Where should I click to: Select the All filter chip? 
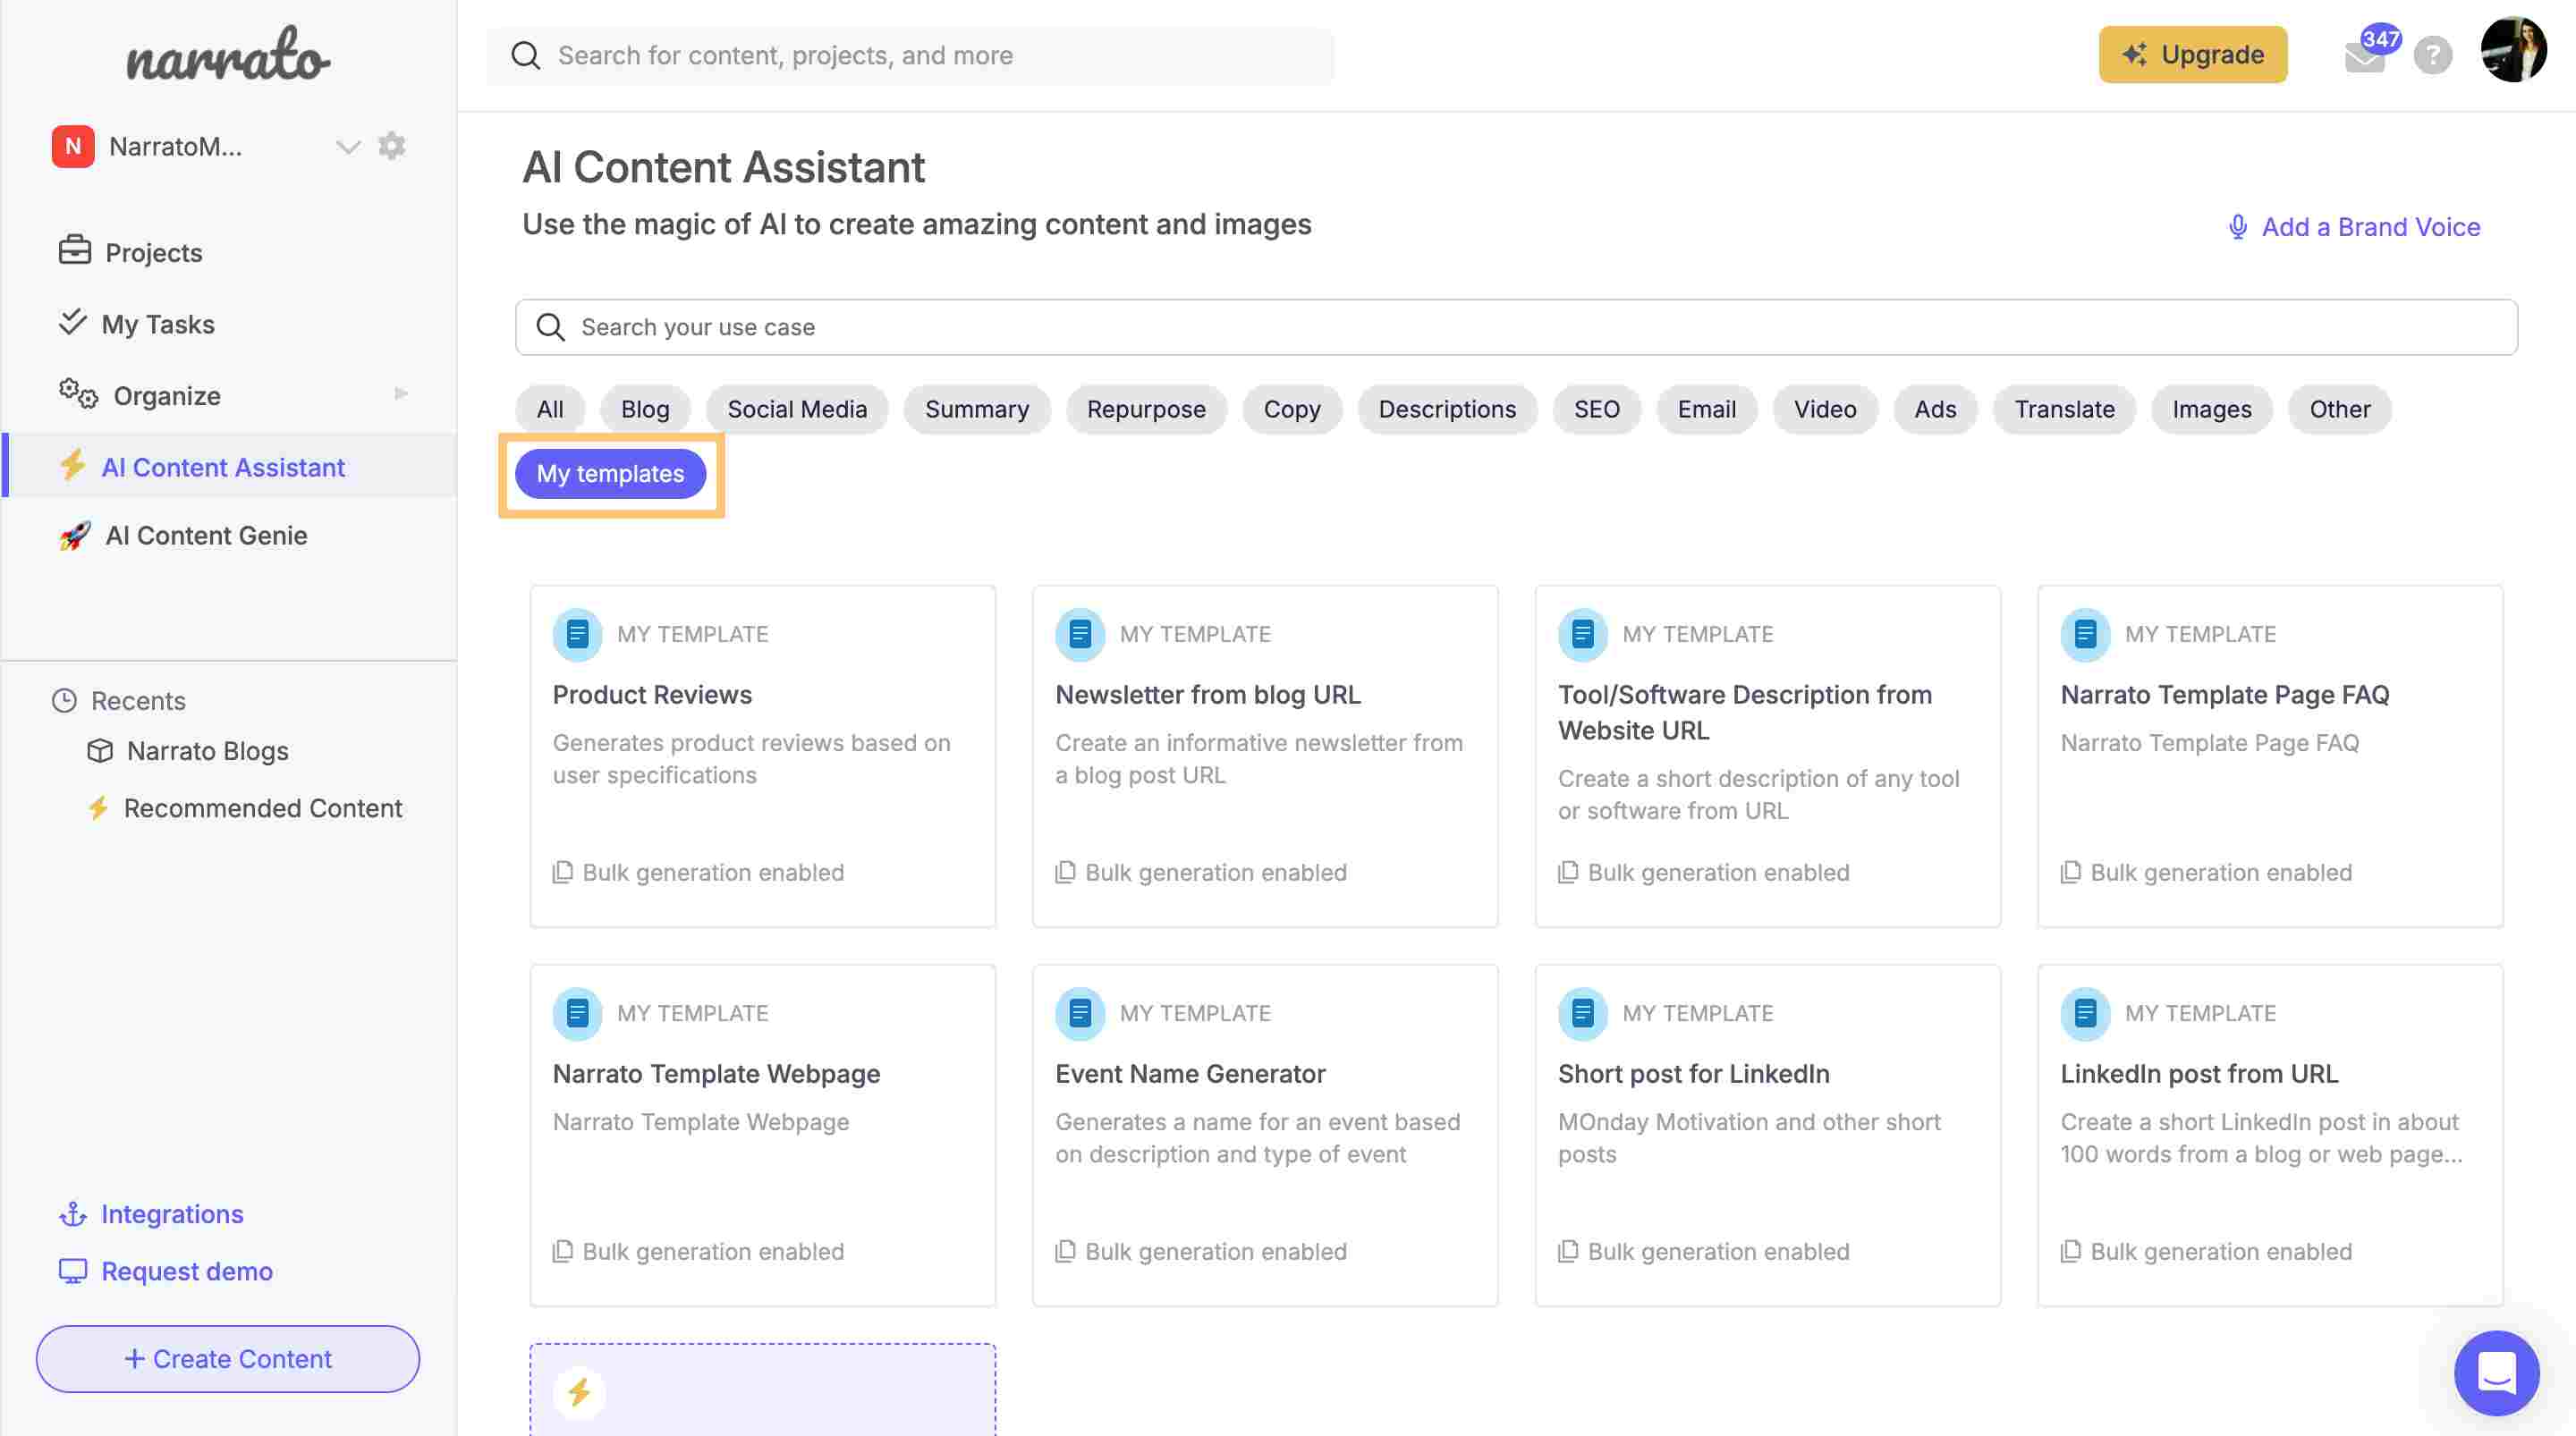pyautogui.click(x=550, y=409)
